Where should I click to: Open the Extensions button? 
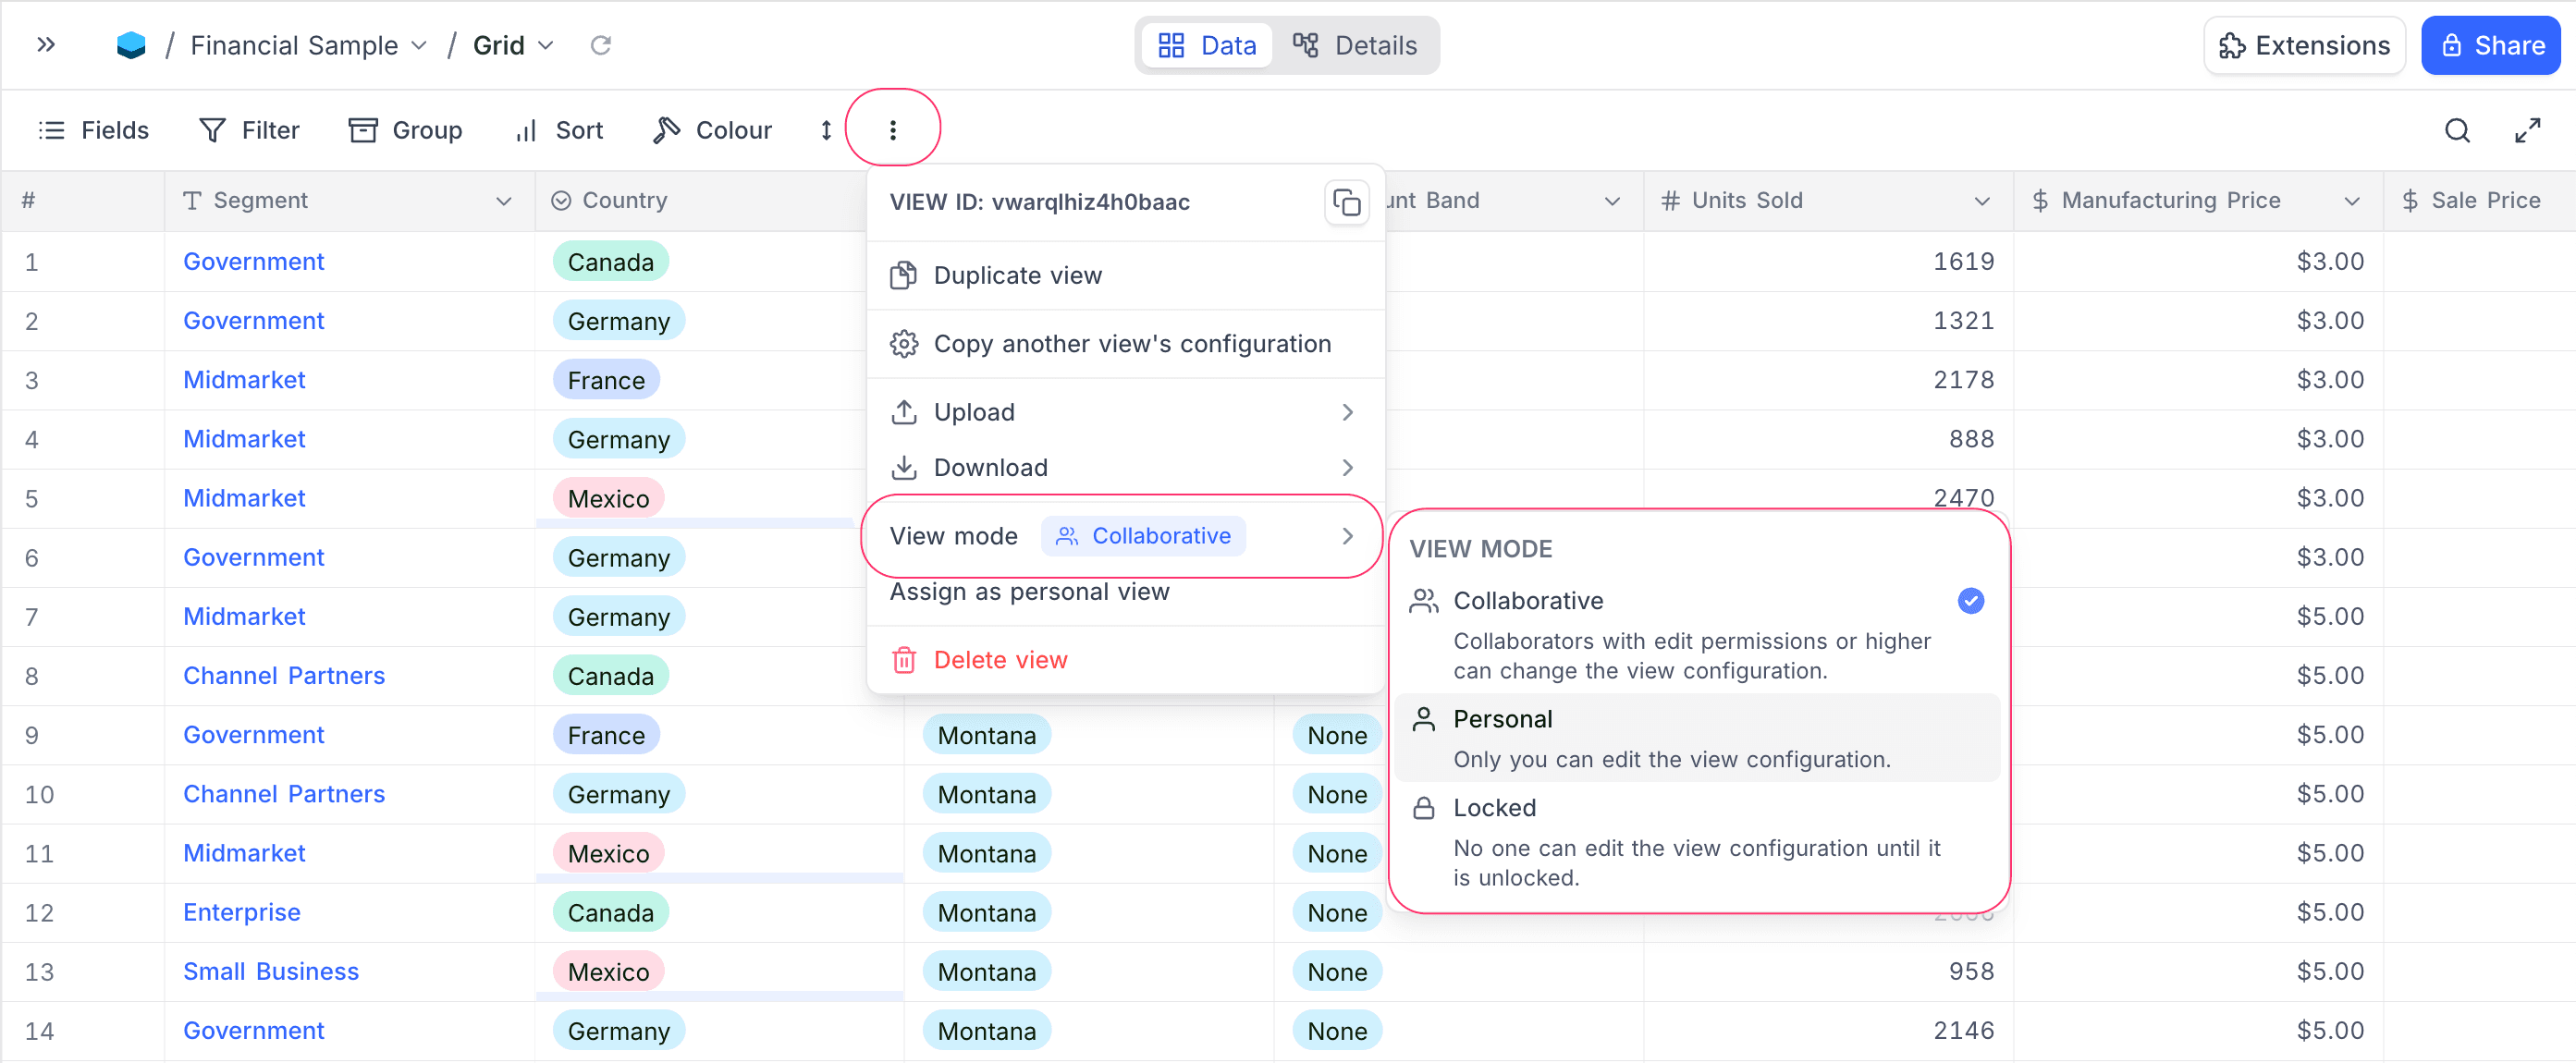pyautogui.click(x=2303, y=45)
